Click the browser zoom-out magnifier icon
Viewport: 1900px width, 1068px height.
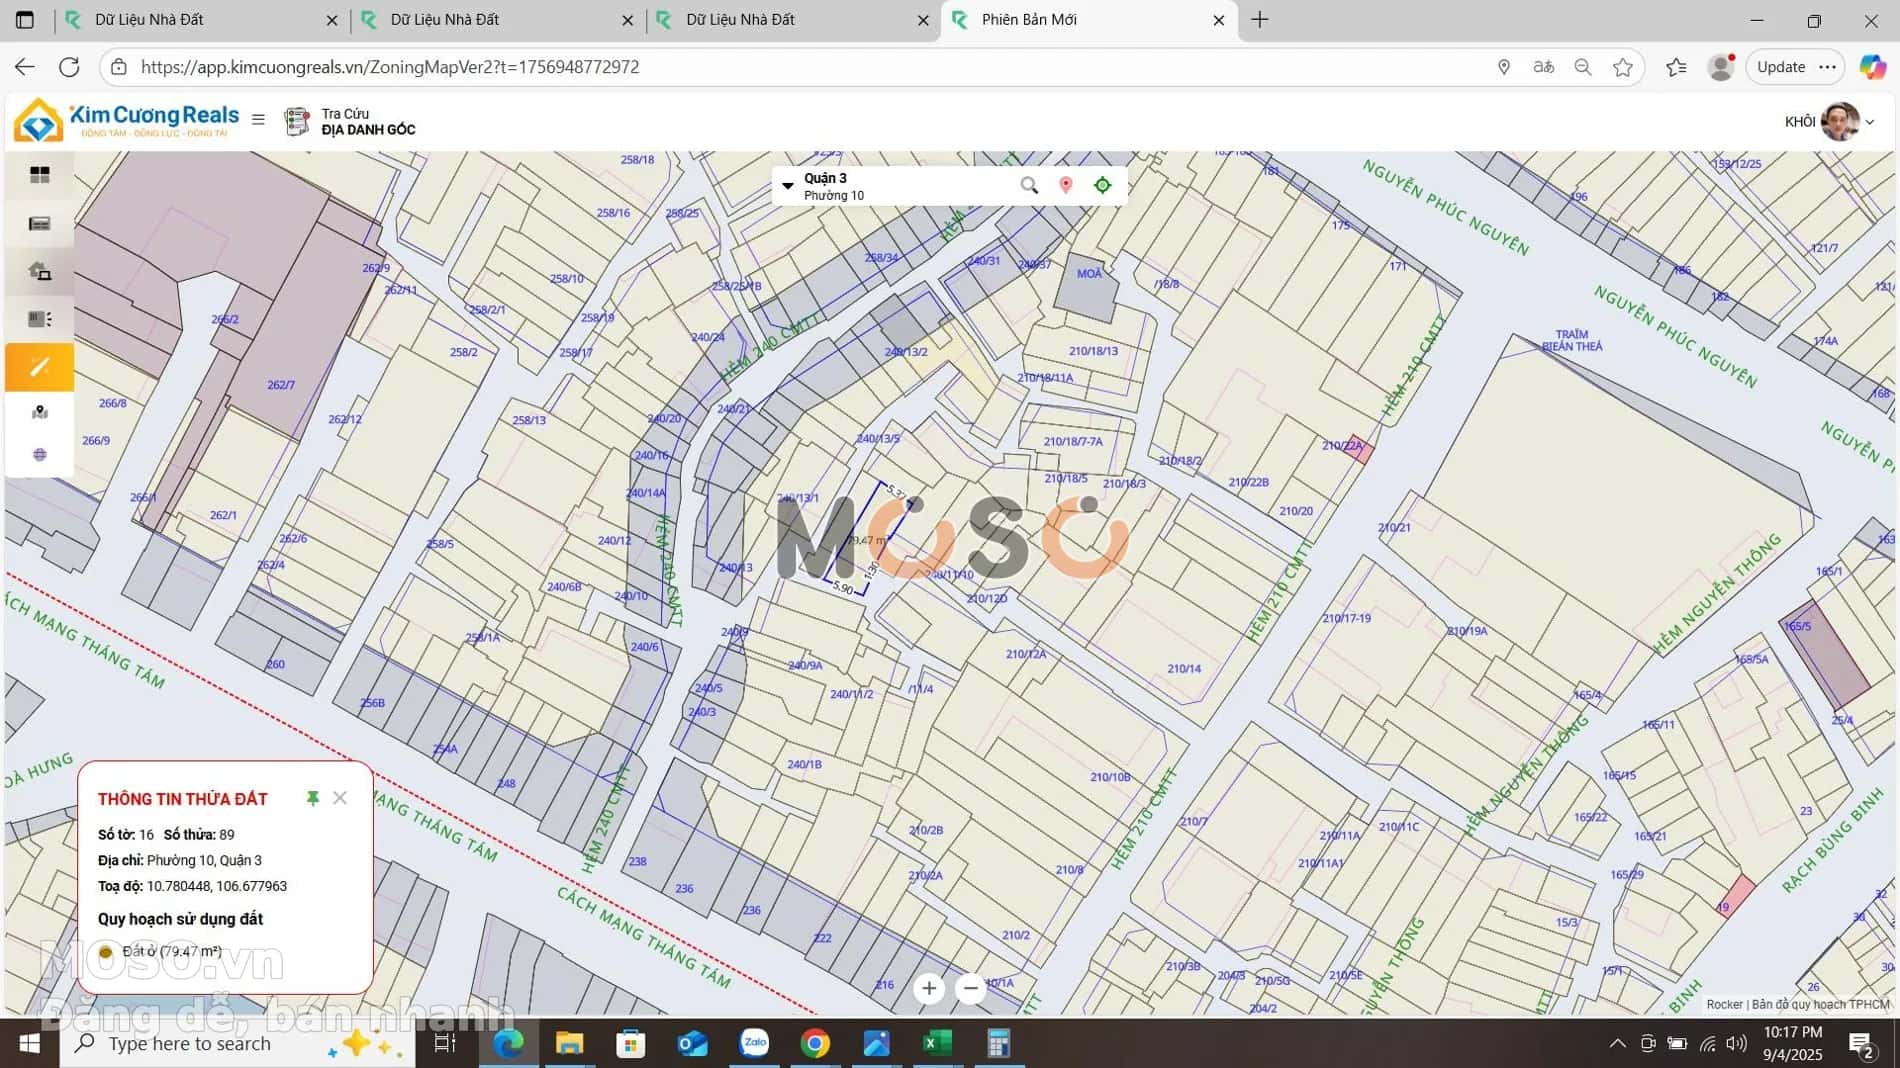click(1583, 67)
